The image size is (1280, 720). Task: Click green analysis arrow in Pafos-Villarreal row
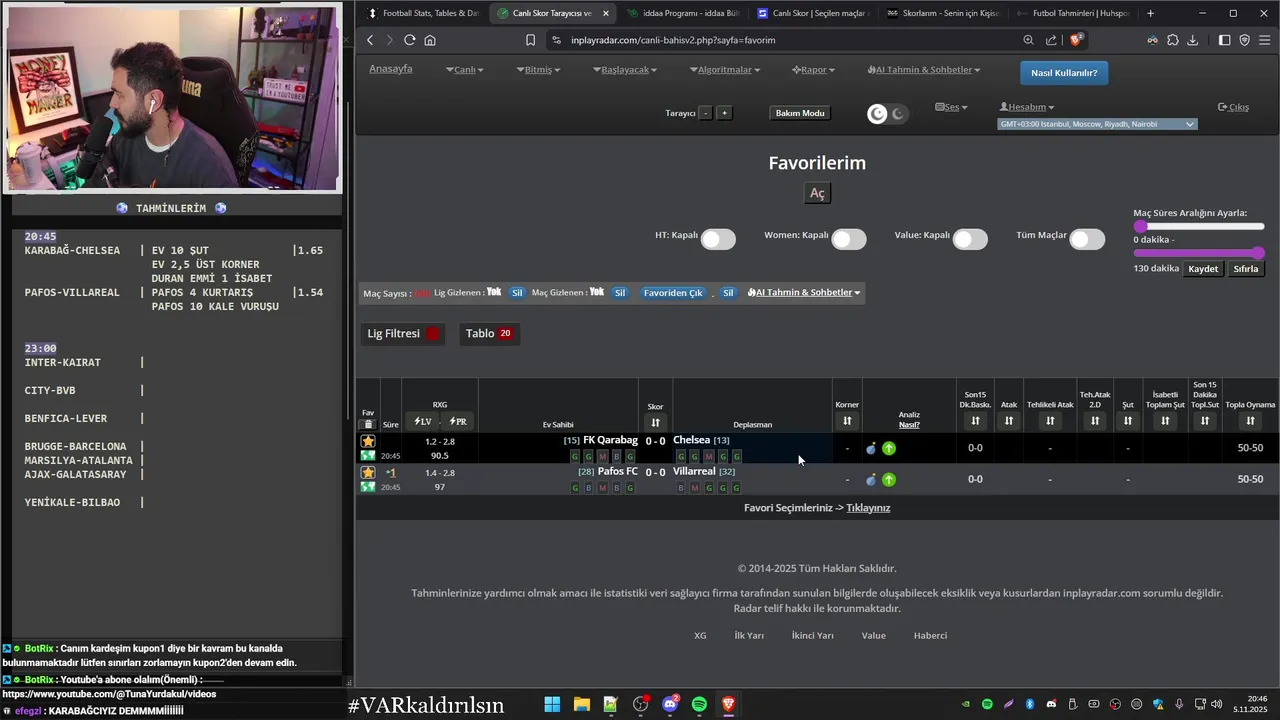point(889,480)
